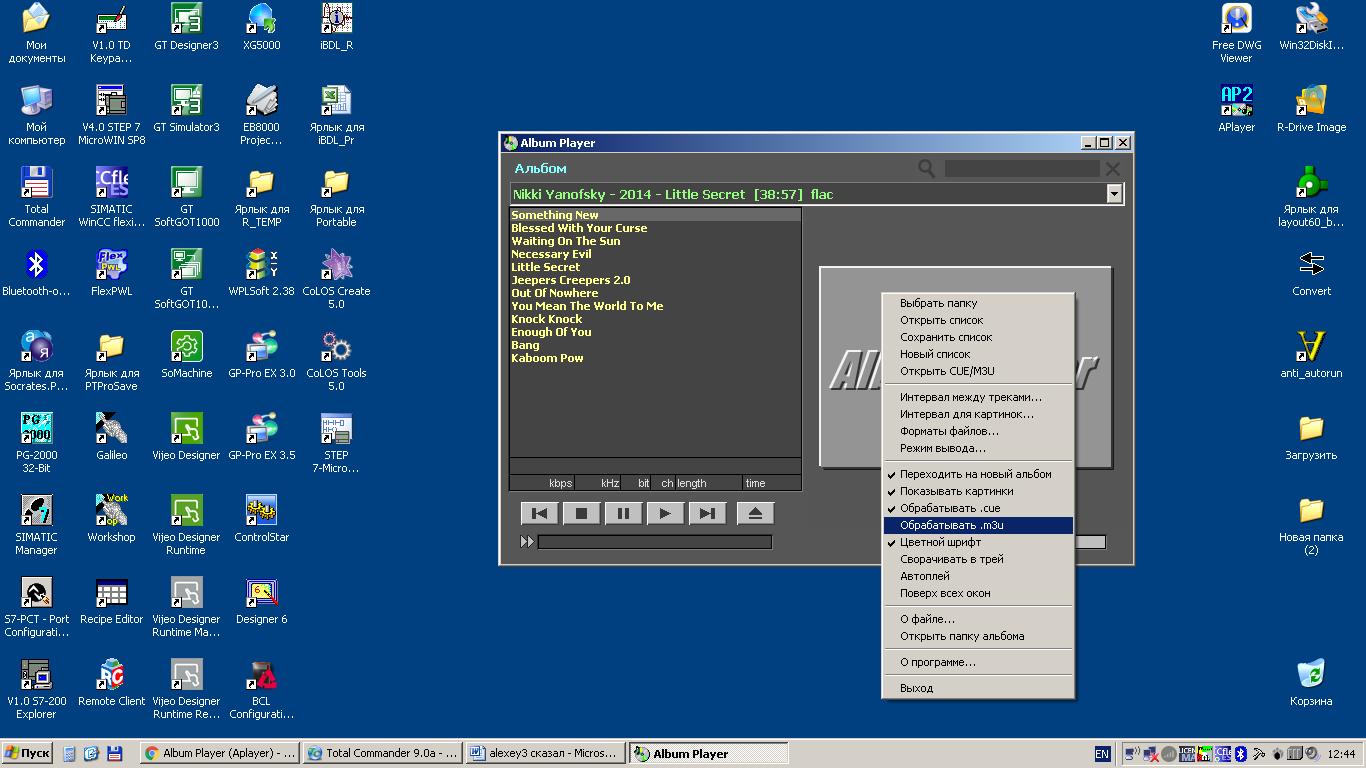Image resolution: width=1366 pixels, height=768 pixels.
Task: Choose 'Выход' to exit Album Player
Action: [978, 688]
